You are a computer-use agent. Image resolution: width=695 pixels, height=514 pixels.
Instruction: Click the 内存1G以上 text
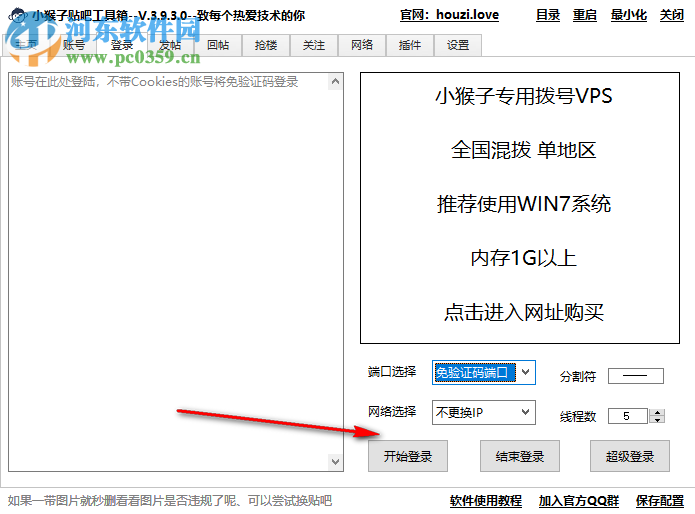coord(524,258)
